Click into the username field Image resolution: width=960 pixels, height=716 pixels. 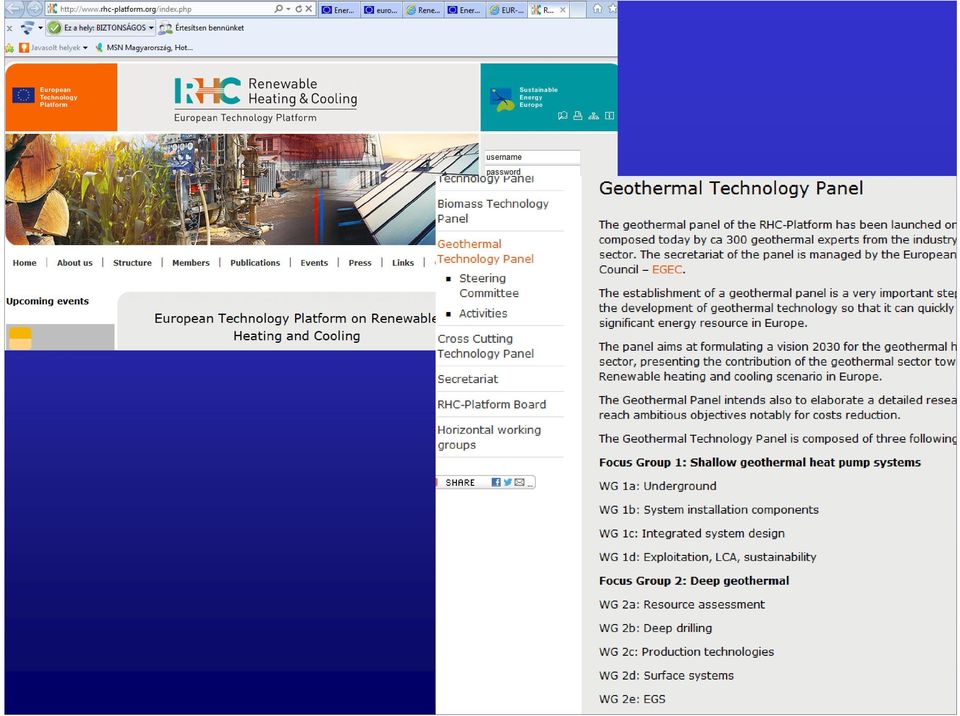coord(532,157)
